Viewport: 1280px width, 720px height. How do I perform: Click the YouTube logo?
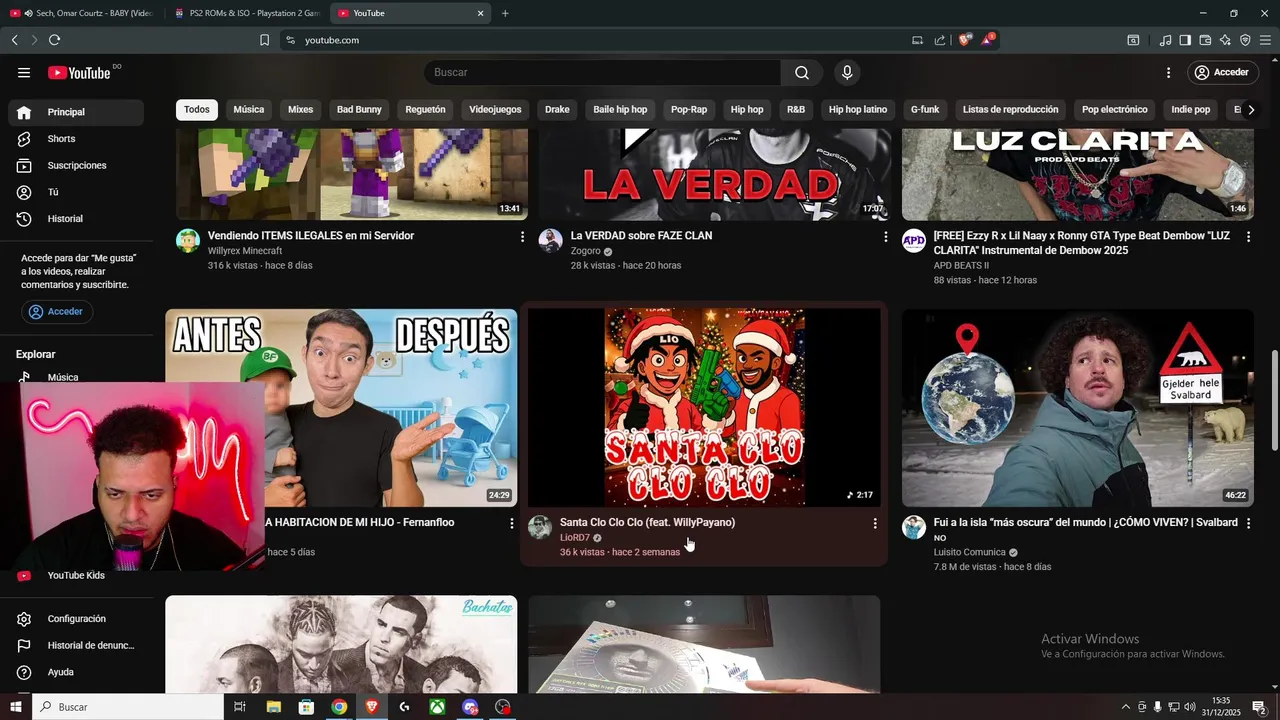click(79, 73)
